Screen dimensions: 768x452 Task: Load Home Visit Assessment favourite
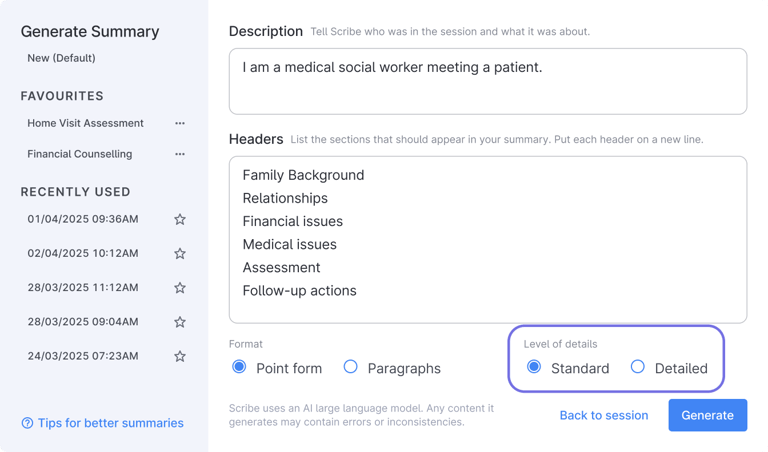(x=86, y=123)
